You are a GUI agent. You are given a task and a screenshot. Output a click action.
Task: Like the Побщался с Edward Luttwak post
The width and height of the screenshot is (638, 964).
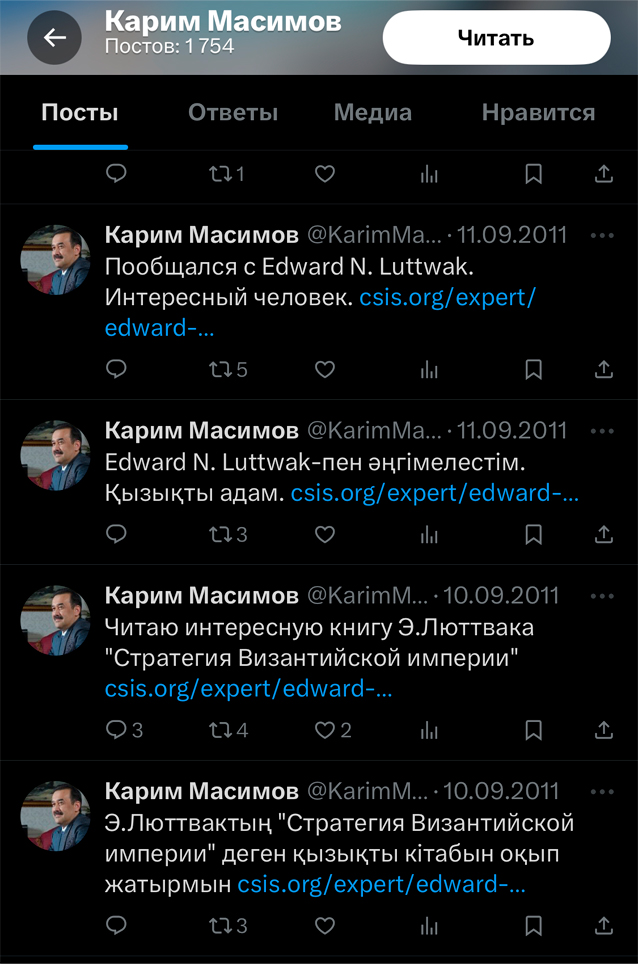325,369
